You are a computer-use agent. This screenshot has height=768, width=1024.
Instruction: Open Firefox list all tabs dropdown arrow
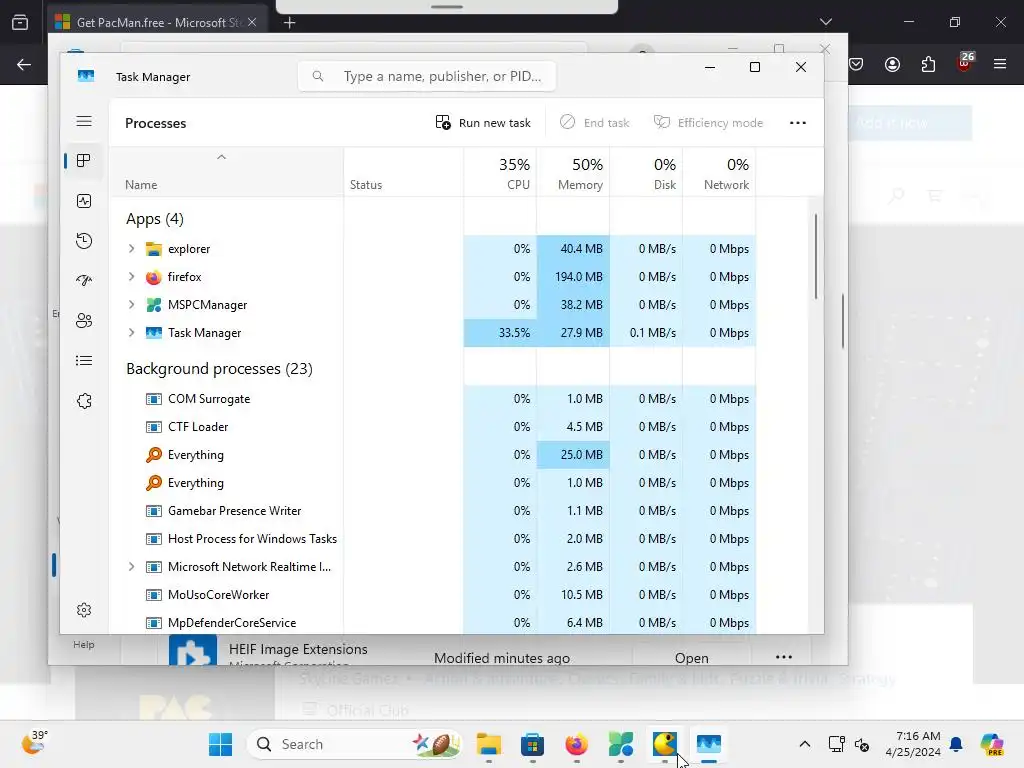(825, 22)
